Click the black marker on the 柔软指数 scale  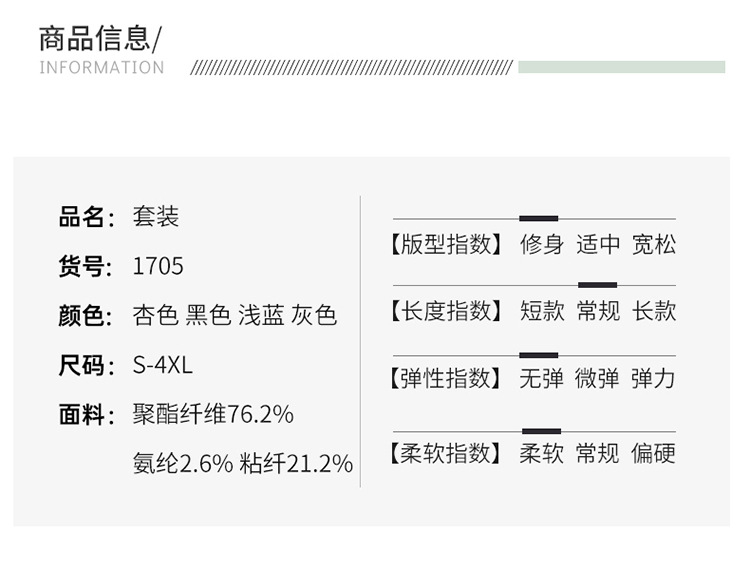pos(541,430)
